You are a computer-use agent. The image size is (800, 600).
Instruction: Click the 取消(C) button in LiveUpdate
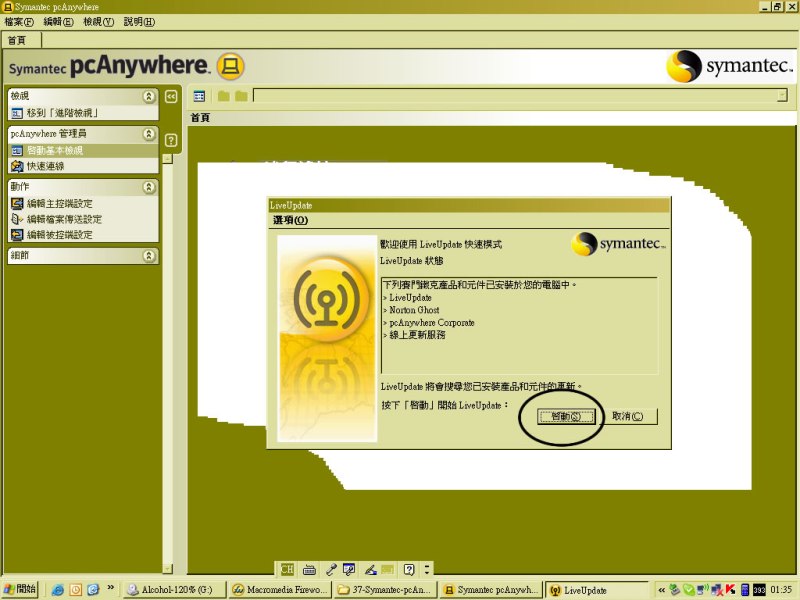pos(628,416)
